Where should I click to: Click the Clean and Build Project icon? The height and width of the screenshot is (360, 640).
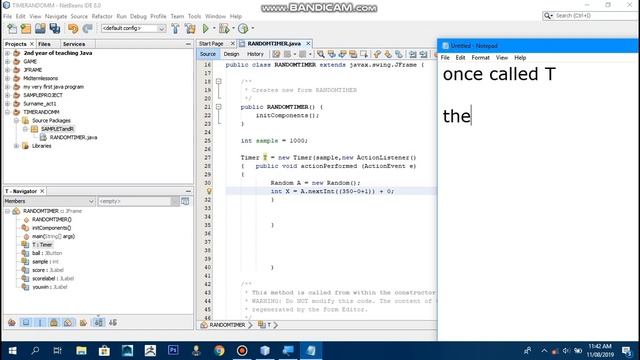(x=190, y=28)
